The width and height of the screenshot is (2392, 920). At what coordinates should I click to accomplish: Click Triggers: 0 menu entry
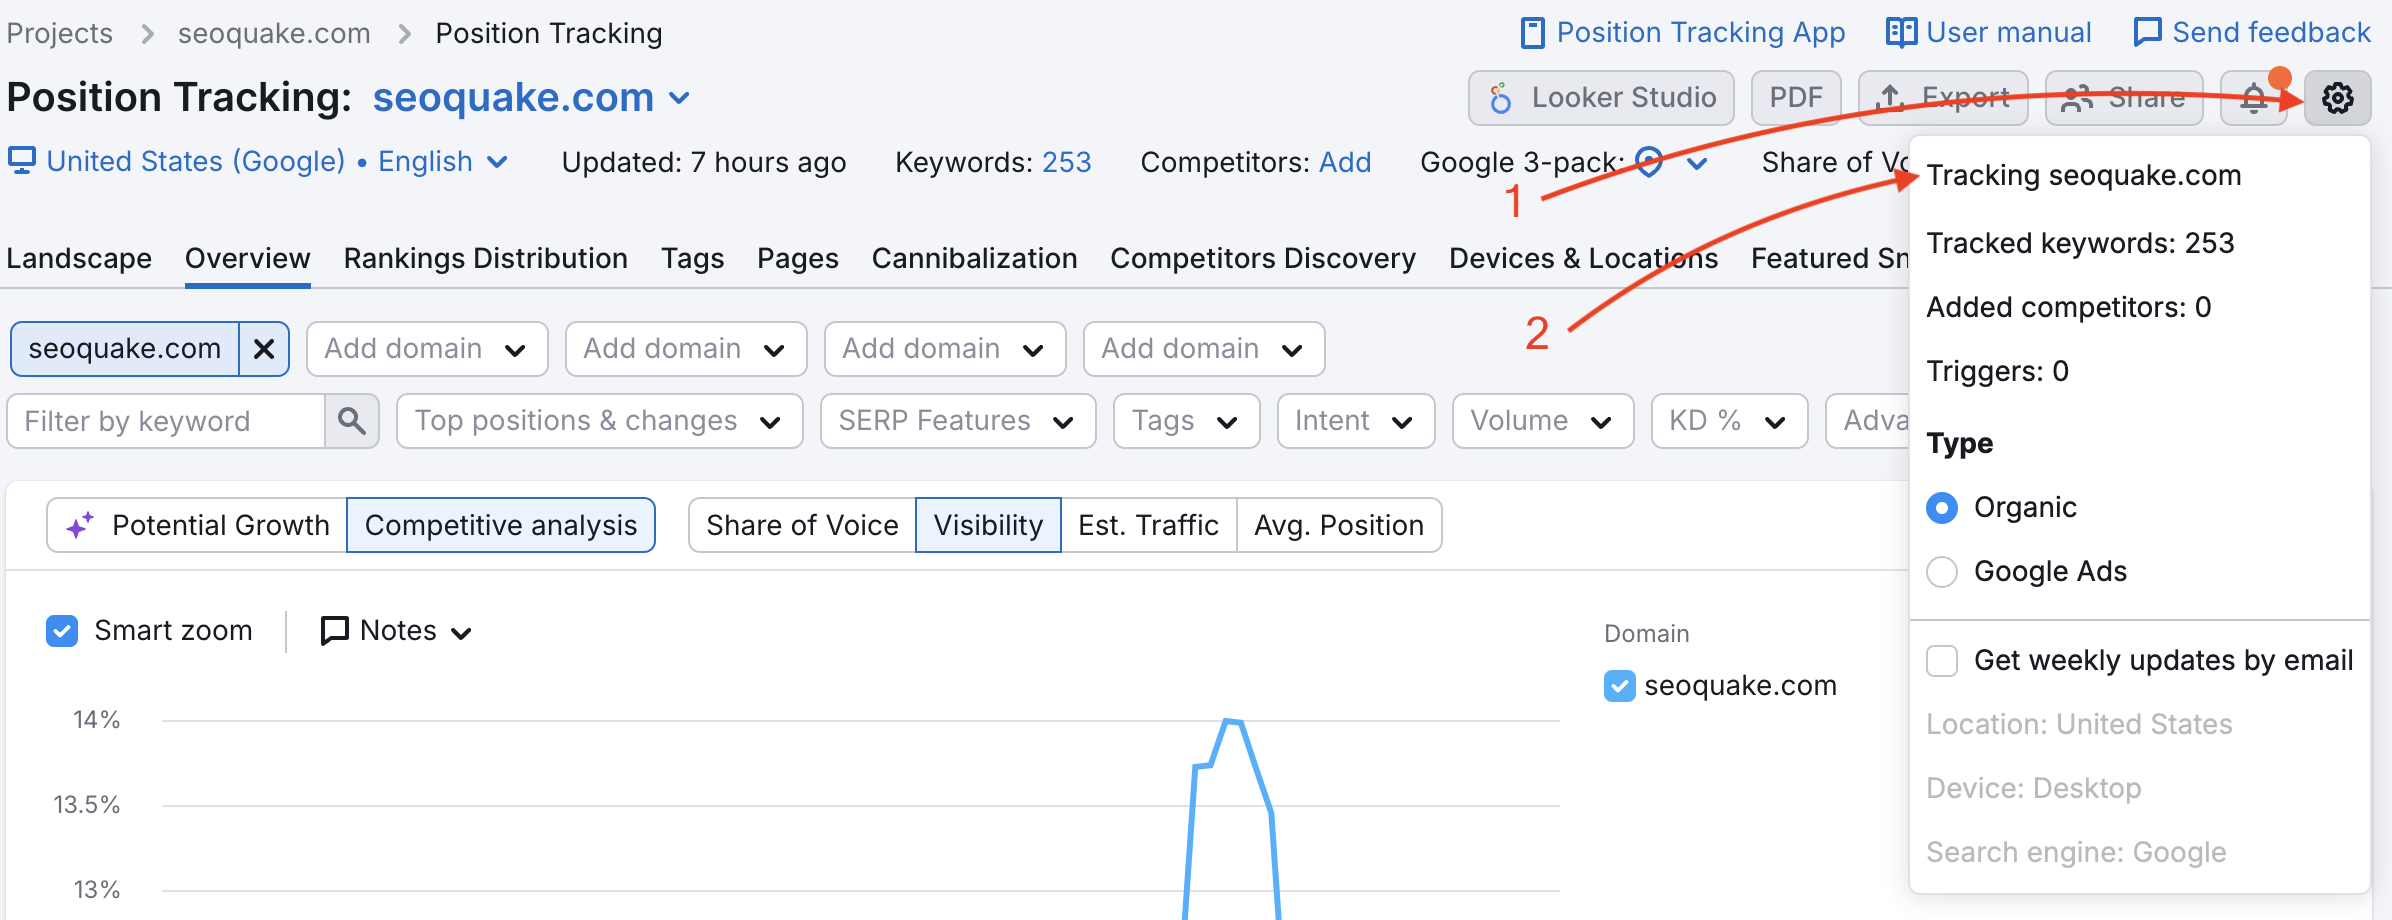click(x=1997, y=371)
